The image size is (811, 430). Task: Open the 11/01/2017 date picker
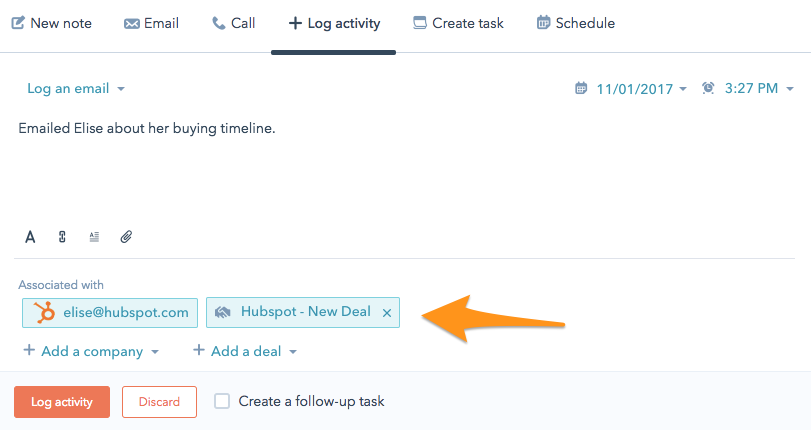click(x=641, y=88)
